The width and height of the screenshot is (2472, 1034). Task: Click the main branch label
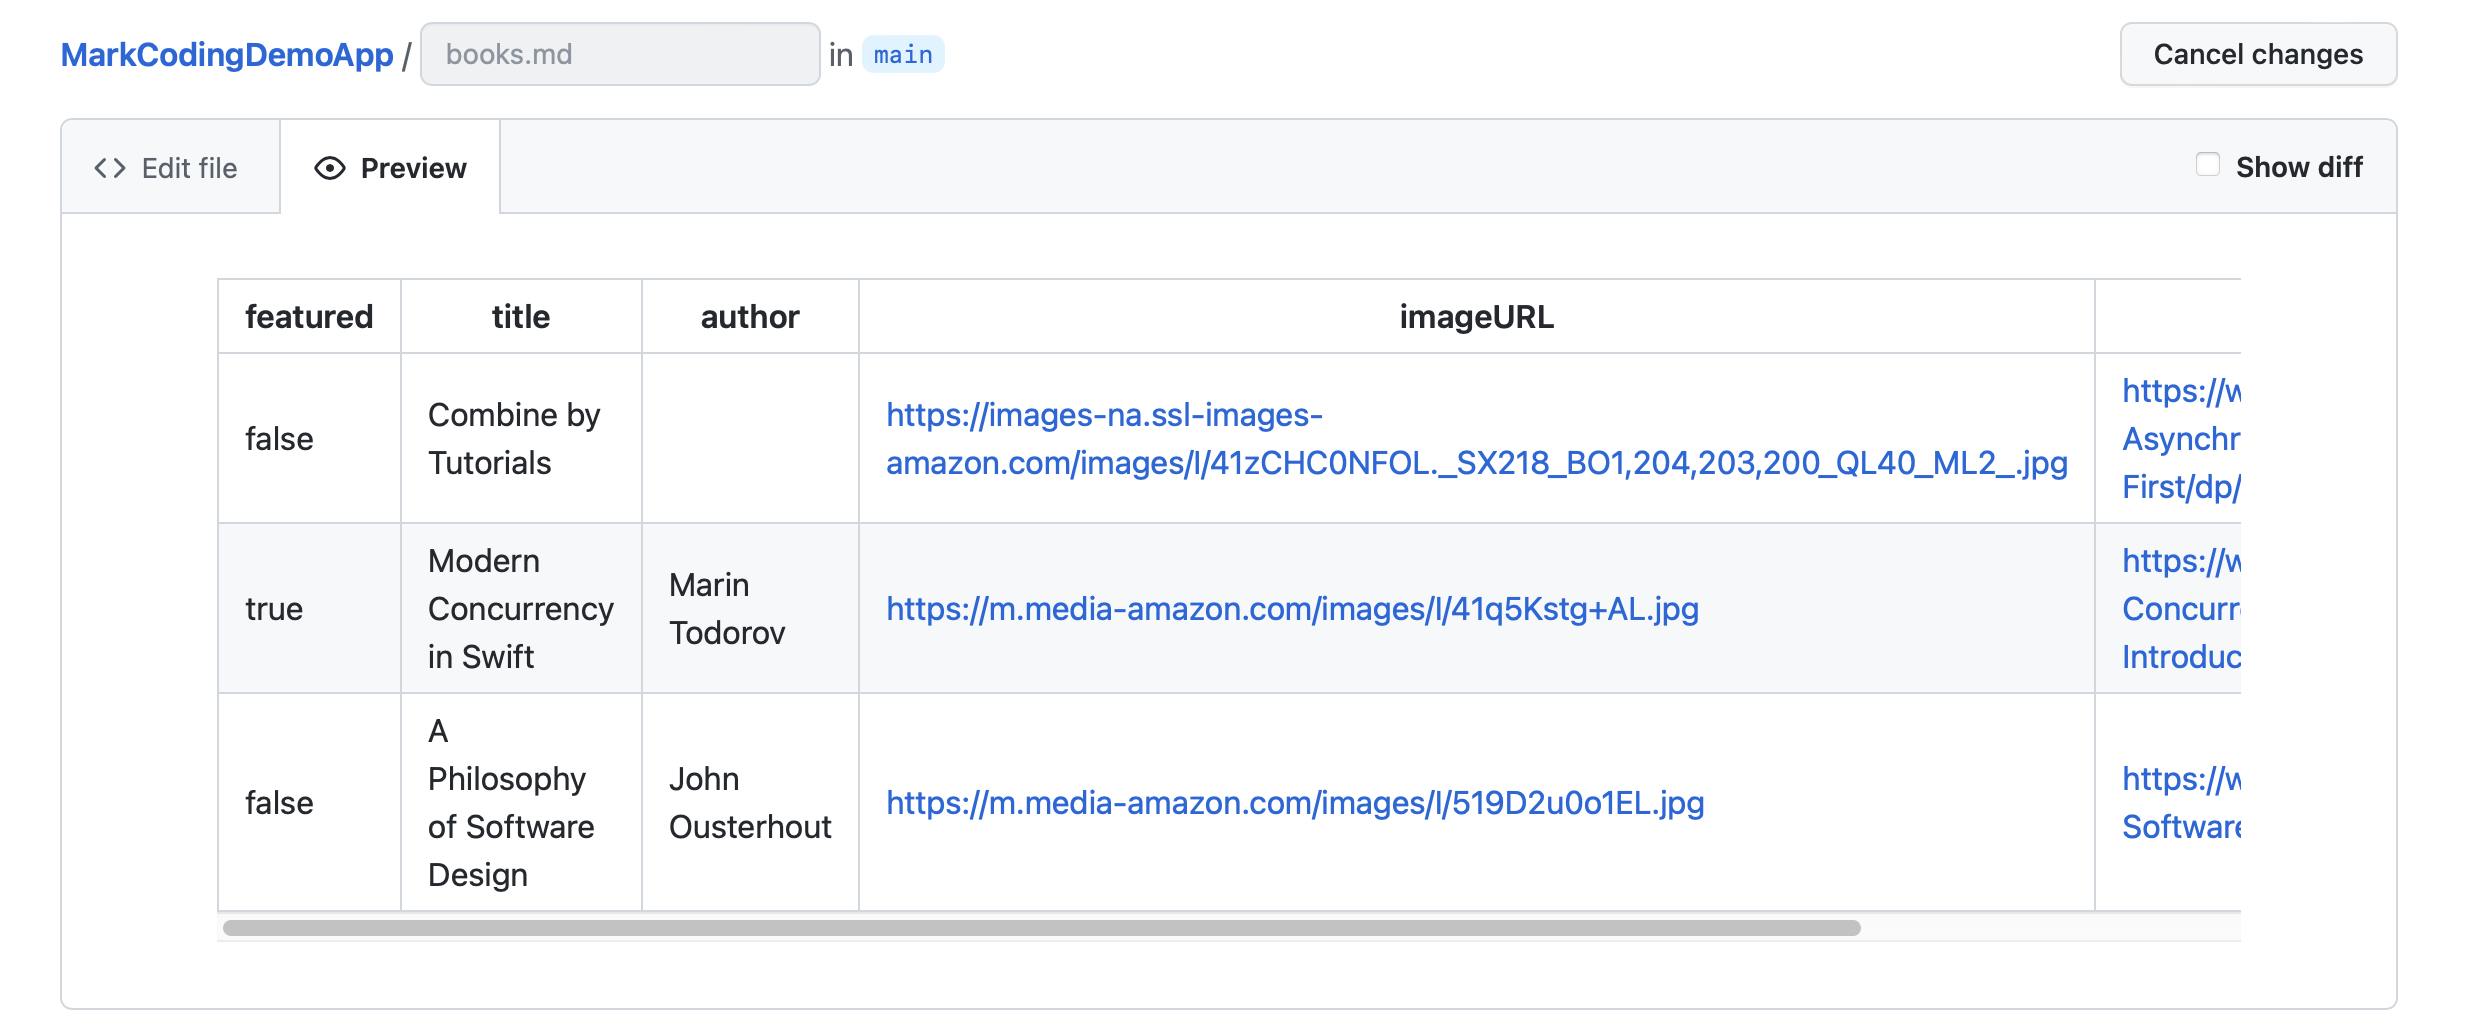[x=903, y=54]
